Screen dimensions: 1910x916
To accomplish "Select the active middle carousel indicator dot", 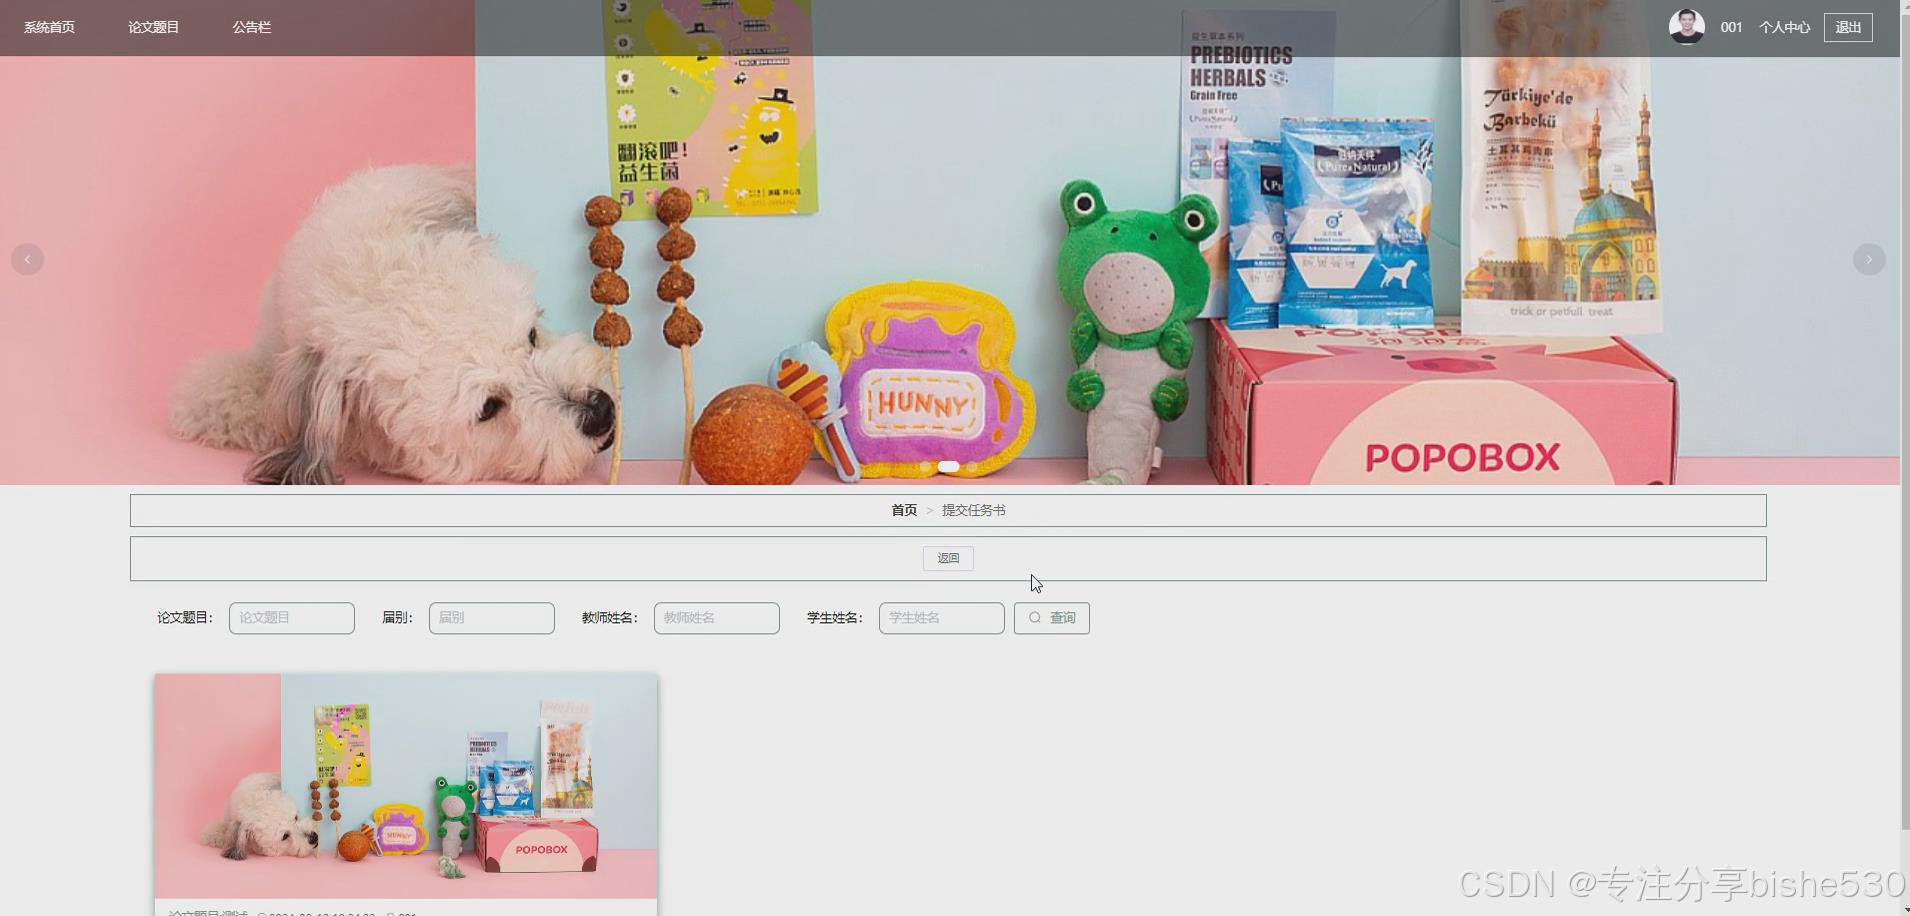I will coord(948,466).
